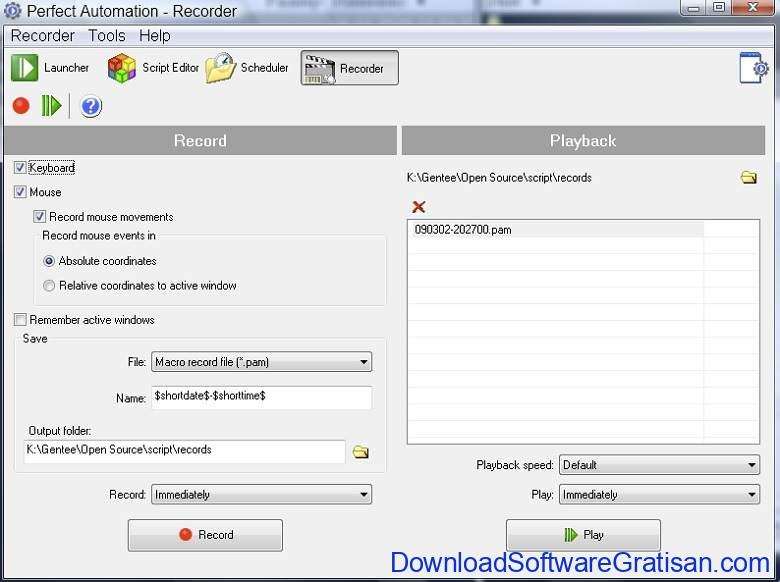This screenshot has height=582, width=780.
Task: Open the Play timing dropdown
Action: pyautogui.click(x=659, y=494)
